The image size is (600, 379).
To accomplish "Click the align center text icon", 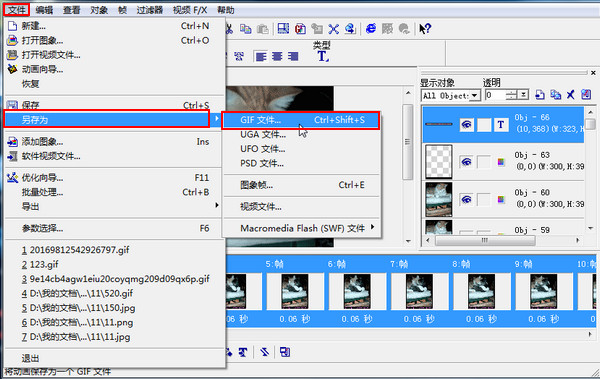I will click(x=277, y=57).
